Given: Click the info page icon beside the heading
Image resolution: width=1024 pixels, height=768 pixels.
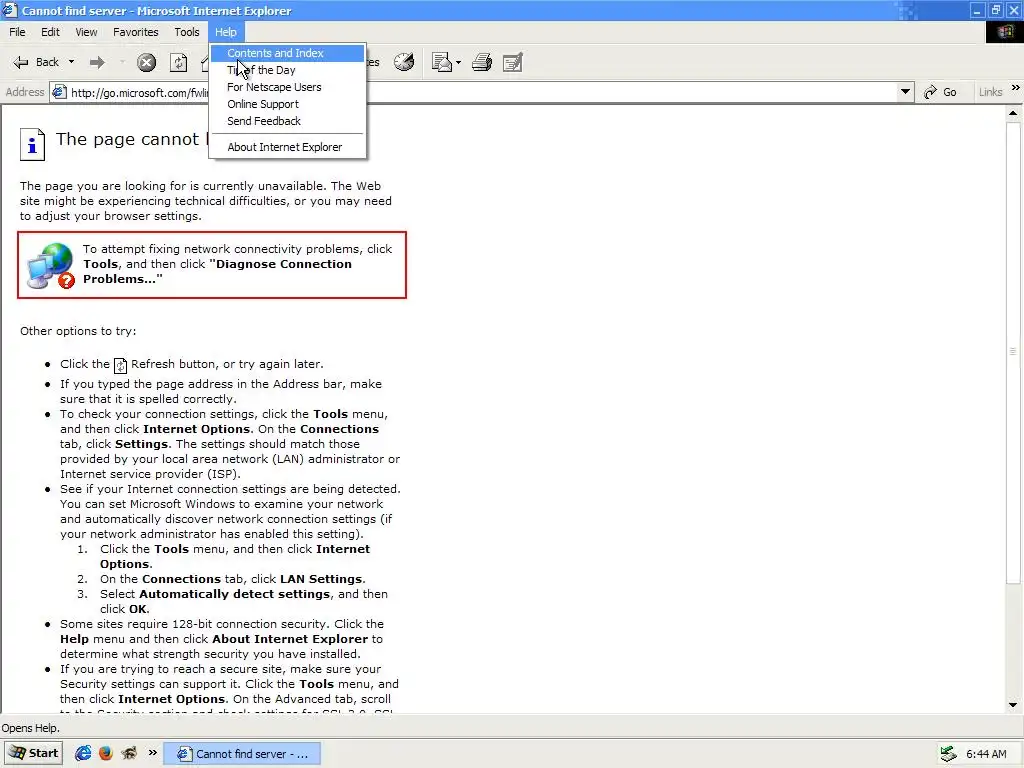Looking at the screenshot, I should (x=33, y=144).
